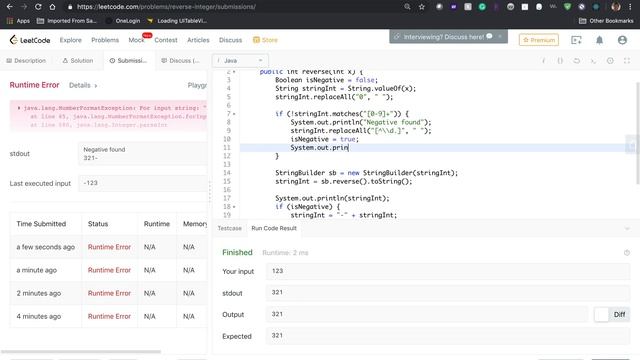Close the Interviewing? Discuss here banner

click(500, 37)
